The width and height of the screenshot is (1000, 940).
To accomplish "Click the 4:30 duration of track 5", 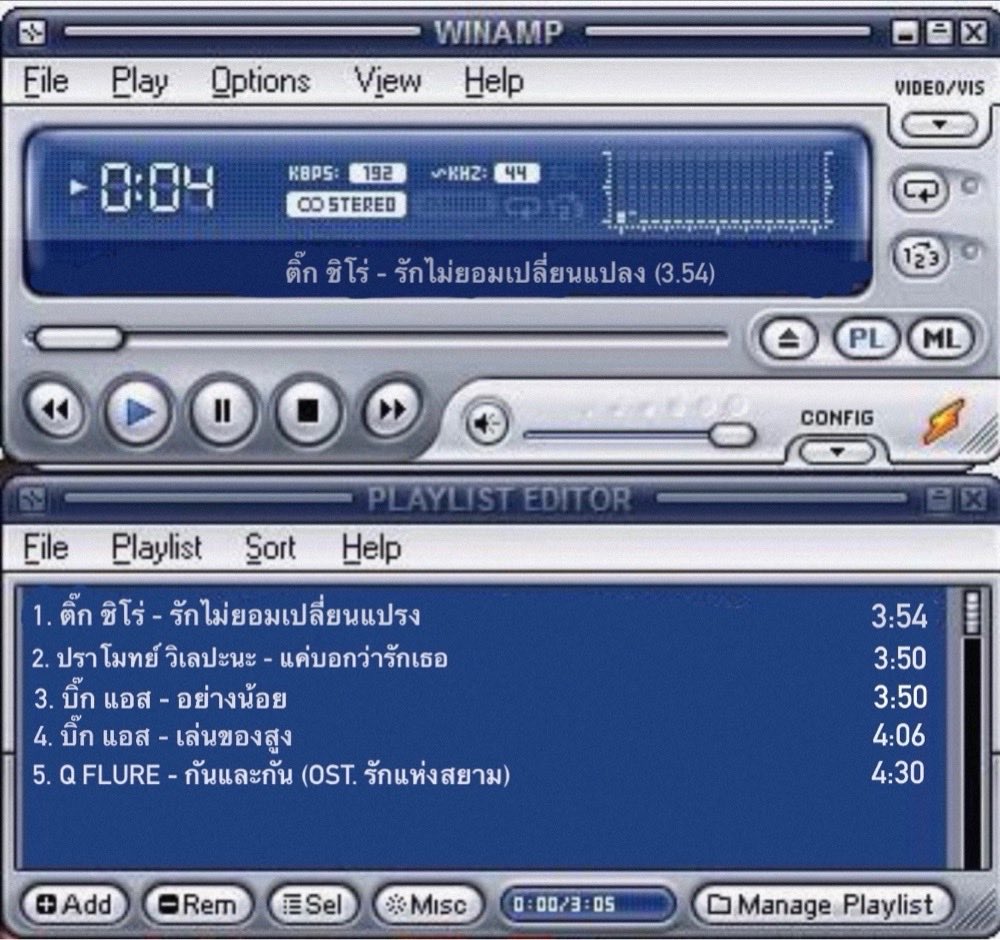I will click(898, 773).
